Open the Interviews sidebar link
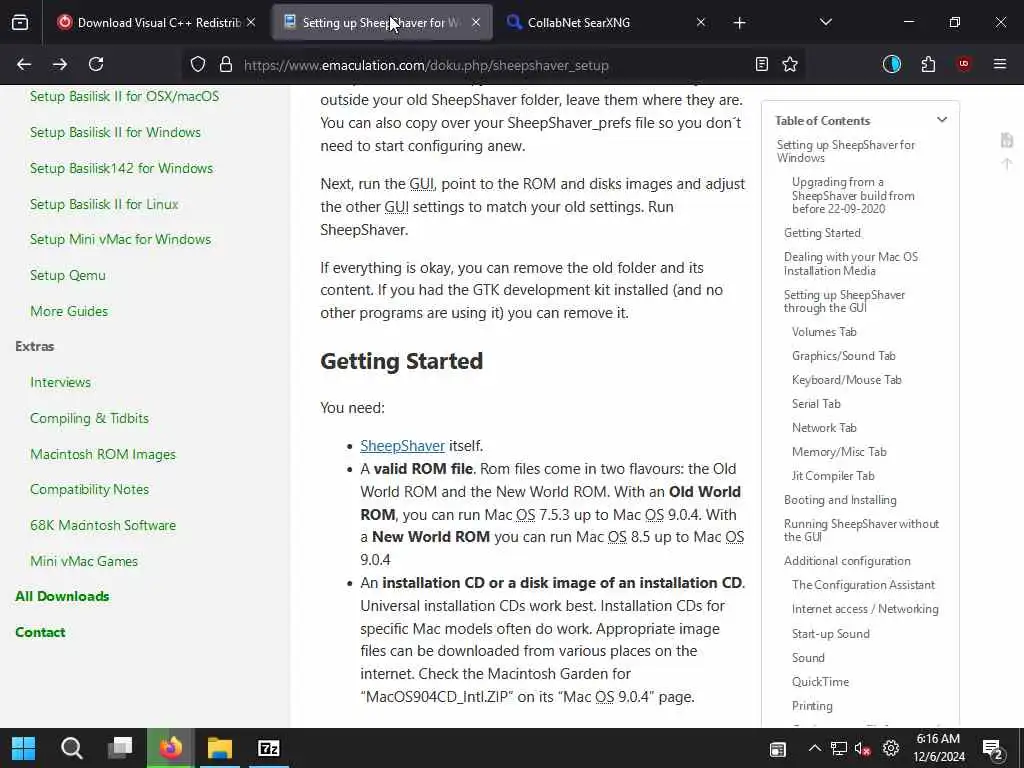The image size is (1024, 768). point(60,382)
